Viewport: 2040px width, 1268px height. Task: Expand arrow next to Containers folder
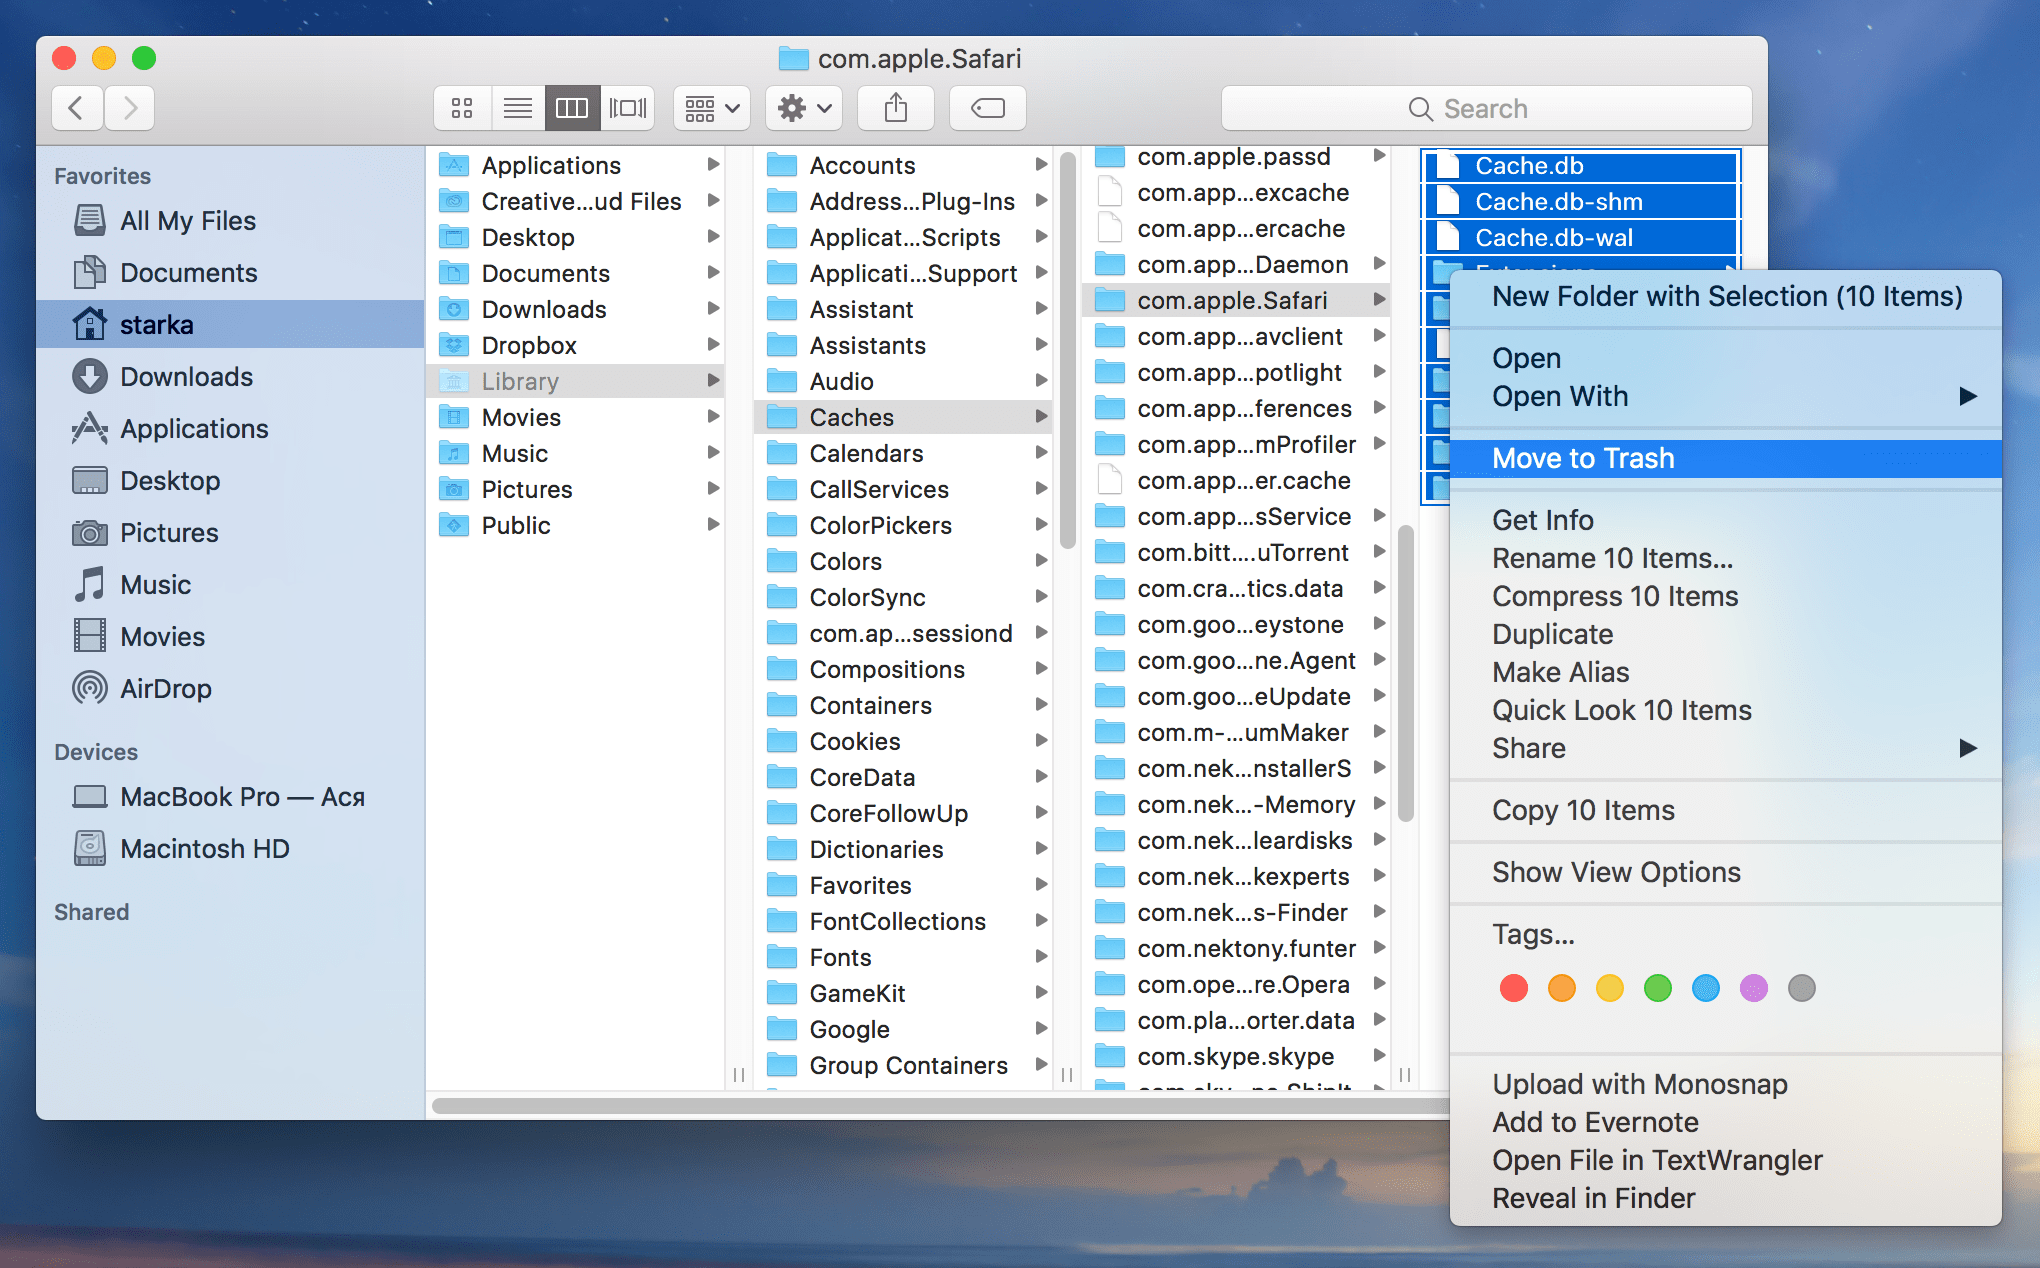[x=1041, y=705]
